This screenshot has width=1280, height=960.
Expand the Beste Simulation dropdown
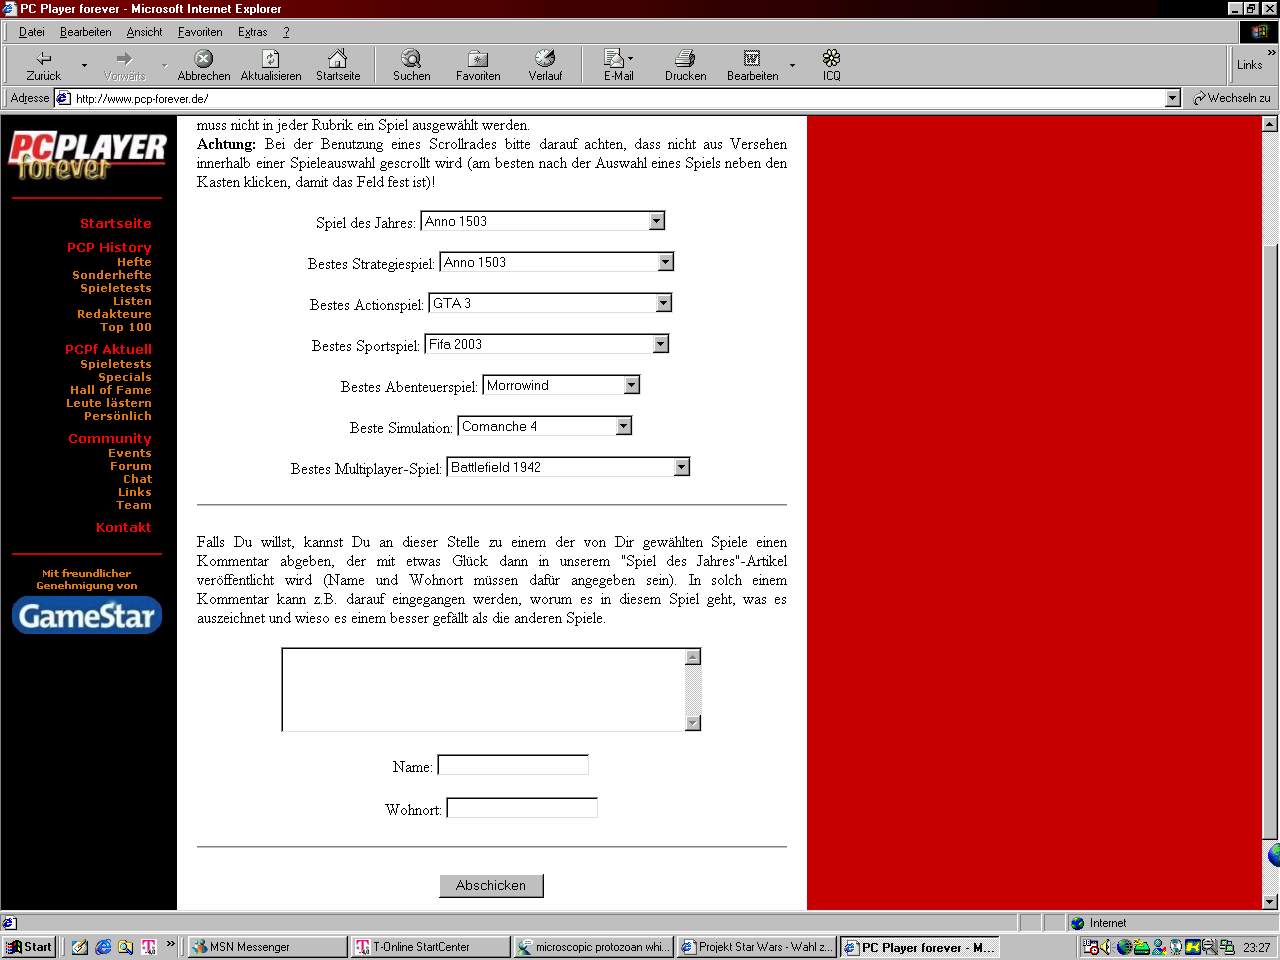coord(623,426)
